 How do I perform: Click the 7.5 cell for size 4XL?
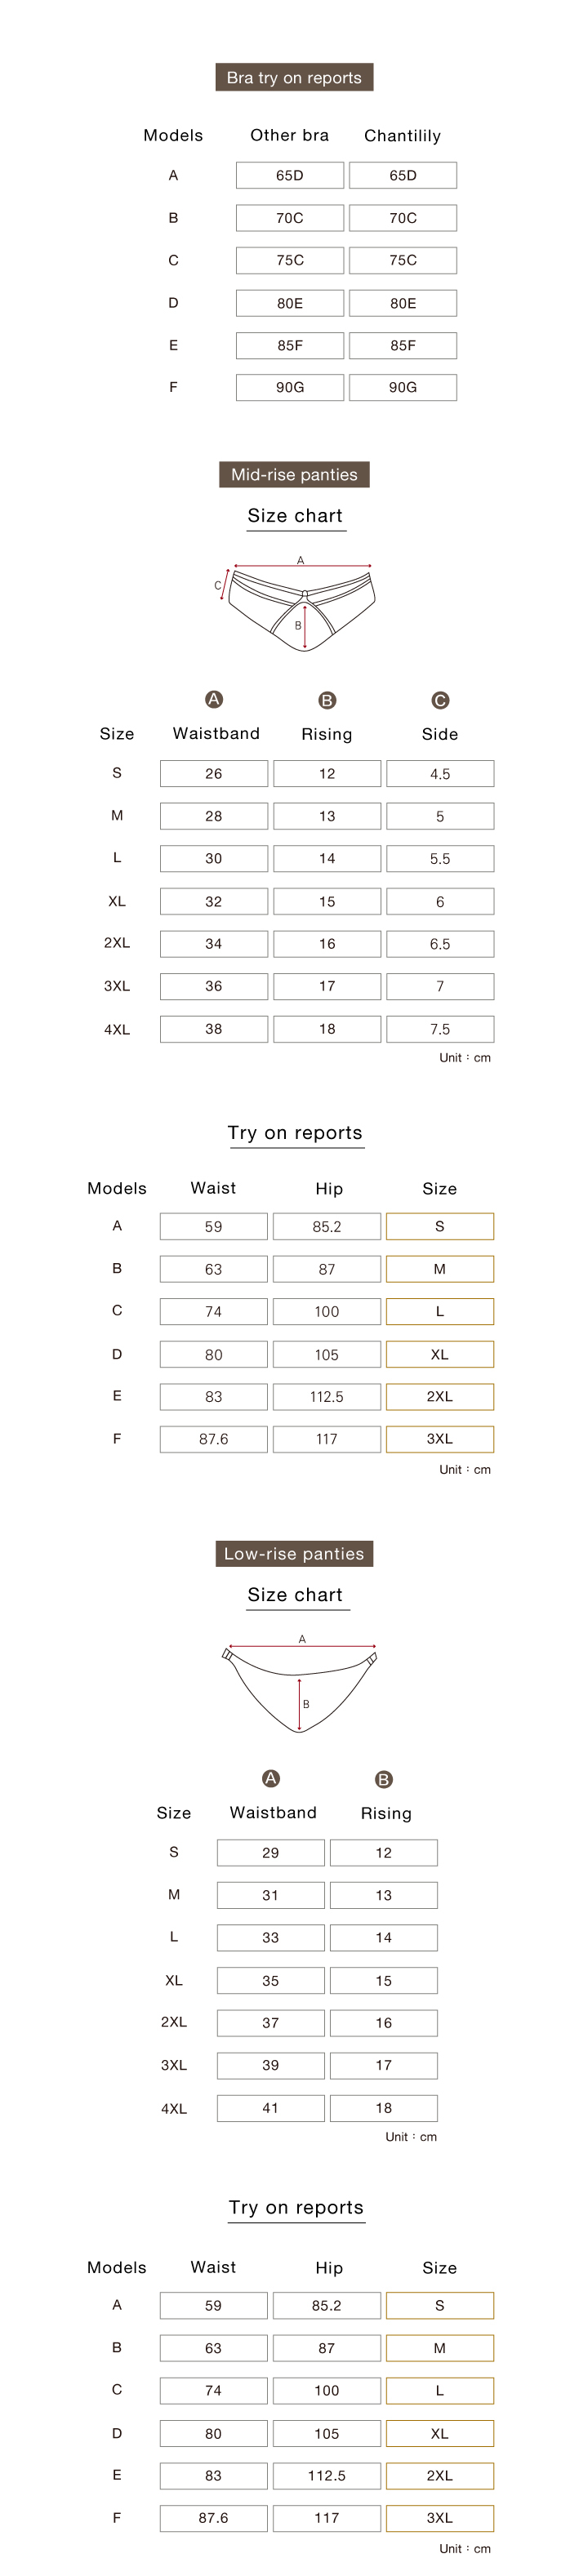pos(440,1029)
